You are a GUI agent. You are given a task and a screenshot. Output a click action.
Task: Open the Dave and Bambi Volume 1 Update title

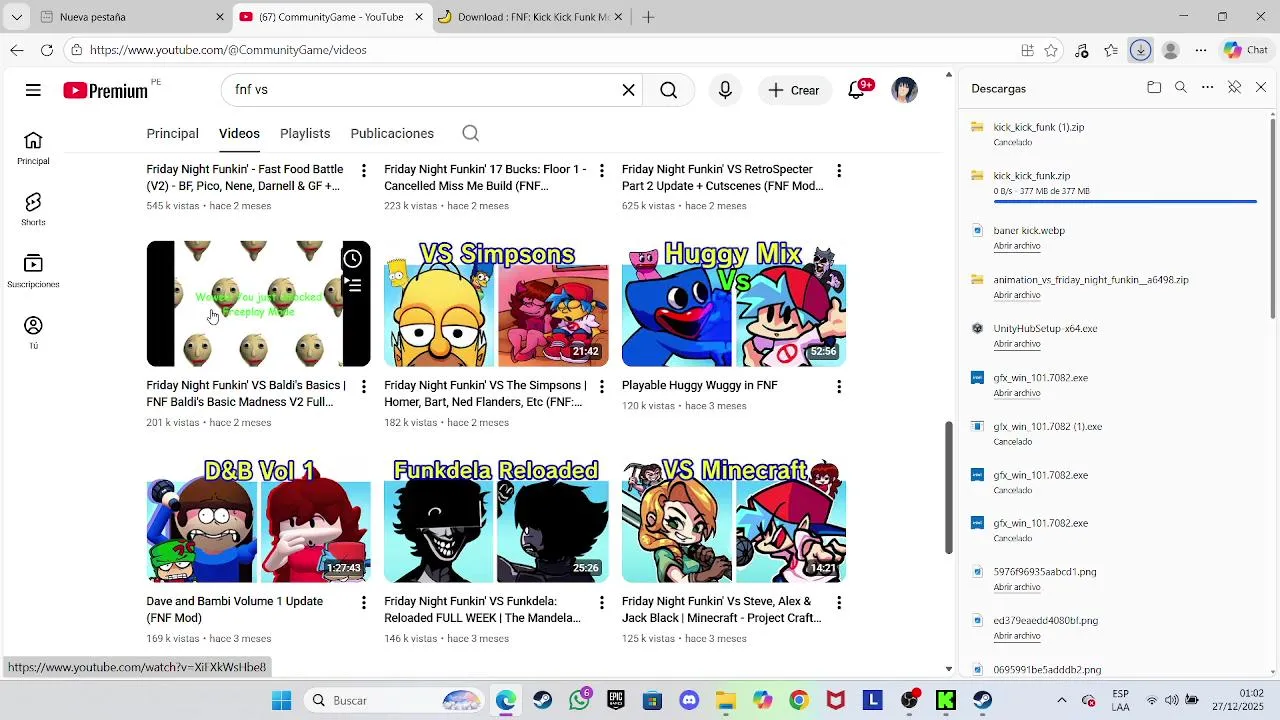[235, 610]
